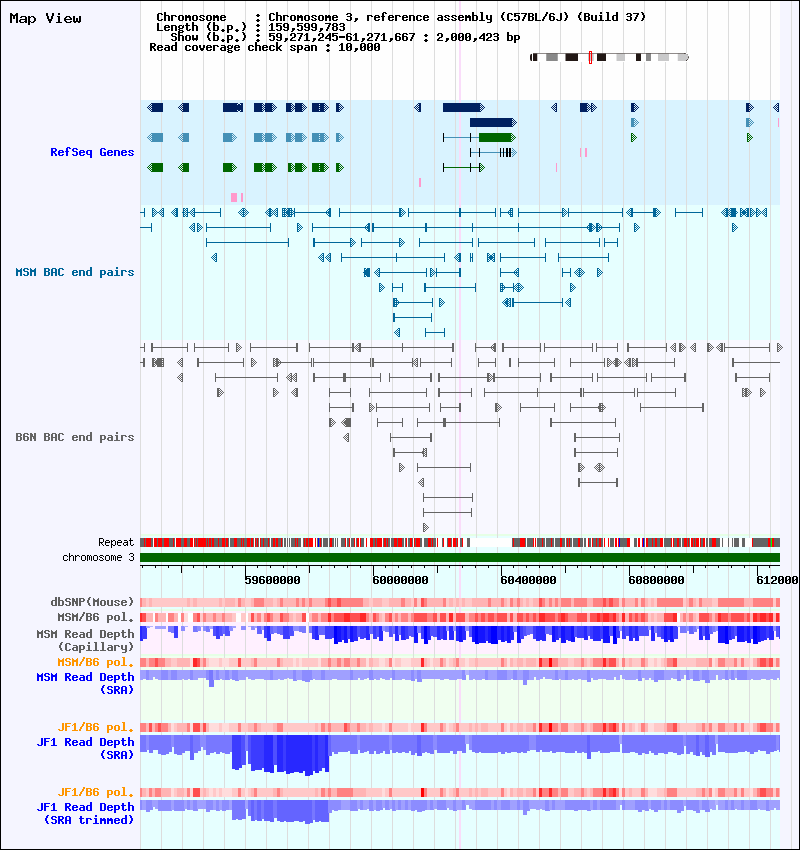Click the red and gray Repeat track bar
This screenshot has width=800, height=850.
tap(460, 542)
